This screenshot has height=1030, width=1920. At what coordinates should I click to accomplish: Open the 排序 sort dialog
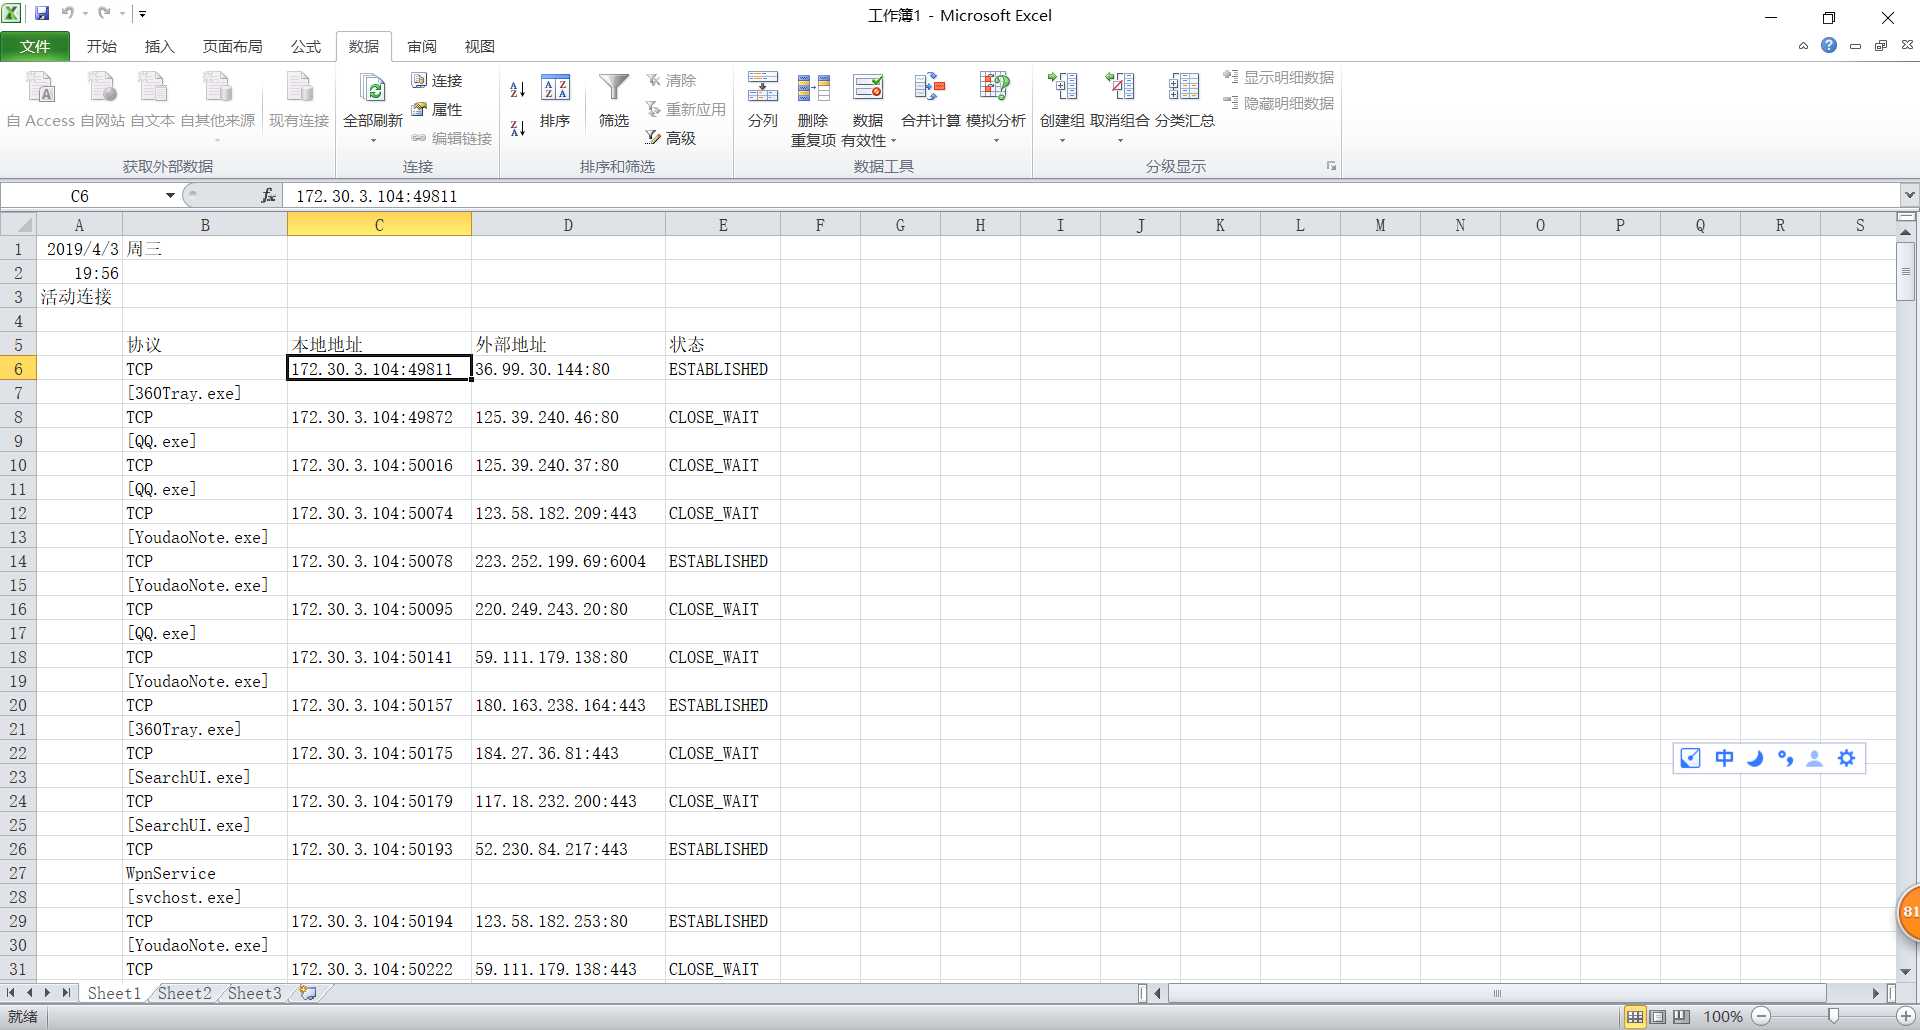pyautogui.click(x=555, y=101)
